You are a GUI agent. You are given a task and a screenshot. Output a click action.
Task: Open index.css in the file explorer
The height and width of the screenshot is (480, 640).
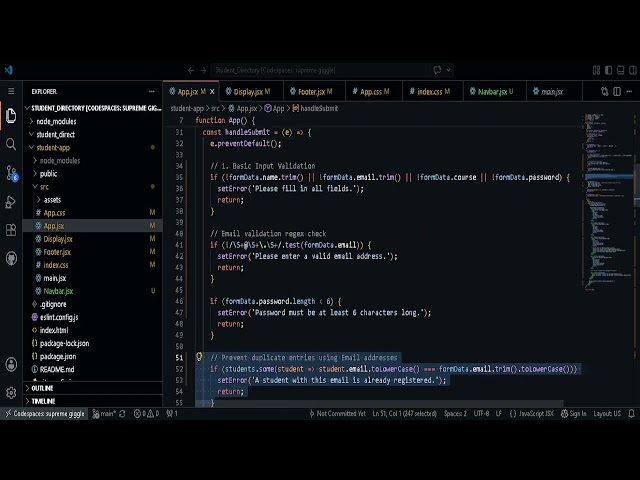93,265
